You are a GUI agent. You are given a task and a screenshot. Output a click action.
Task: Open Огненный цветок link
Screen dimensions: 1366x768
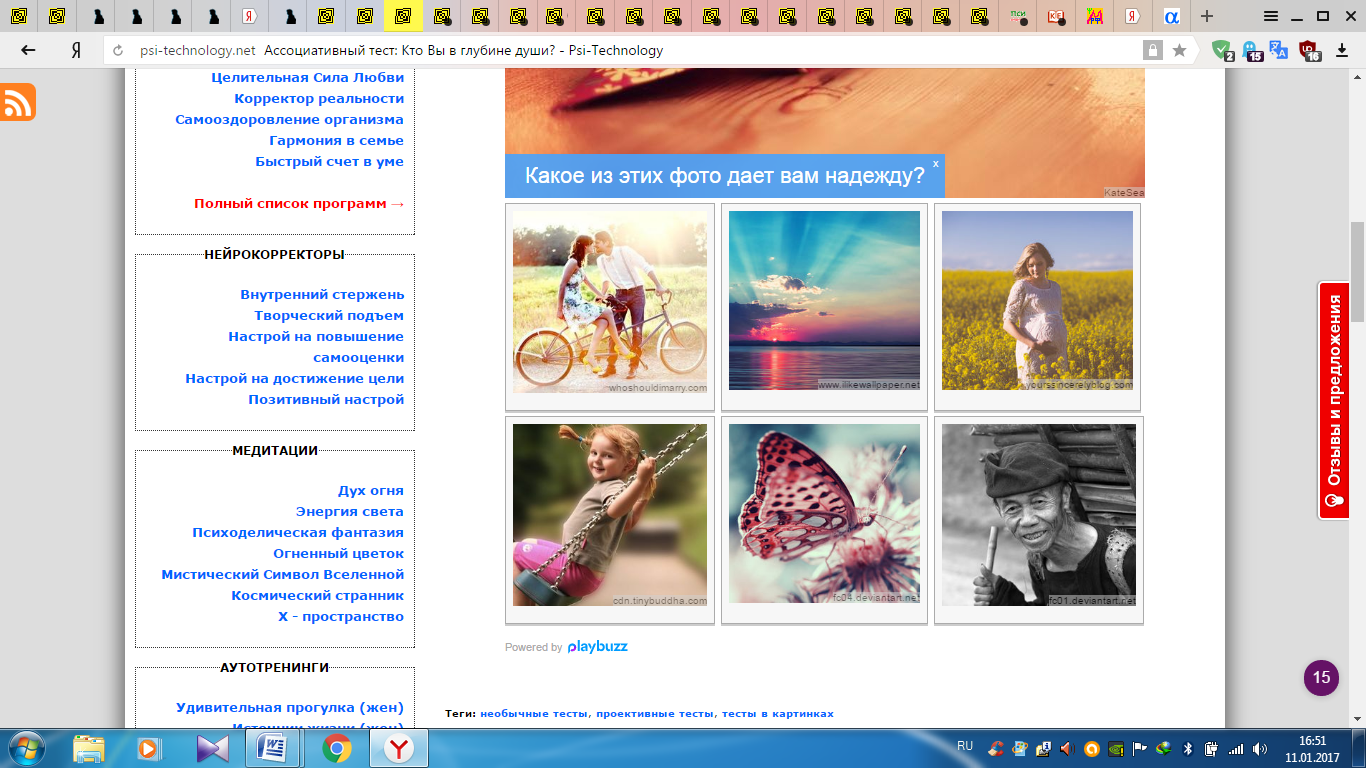[339, 553]
